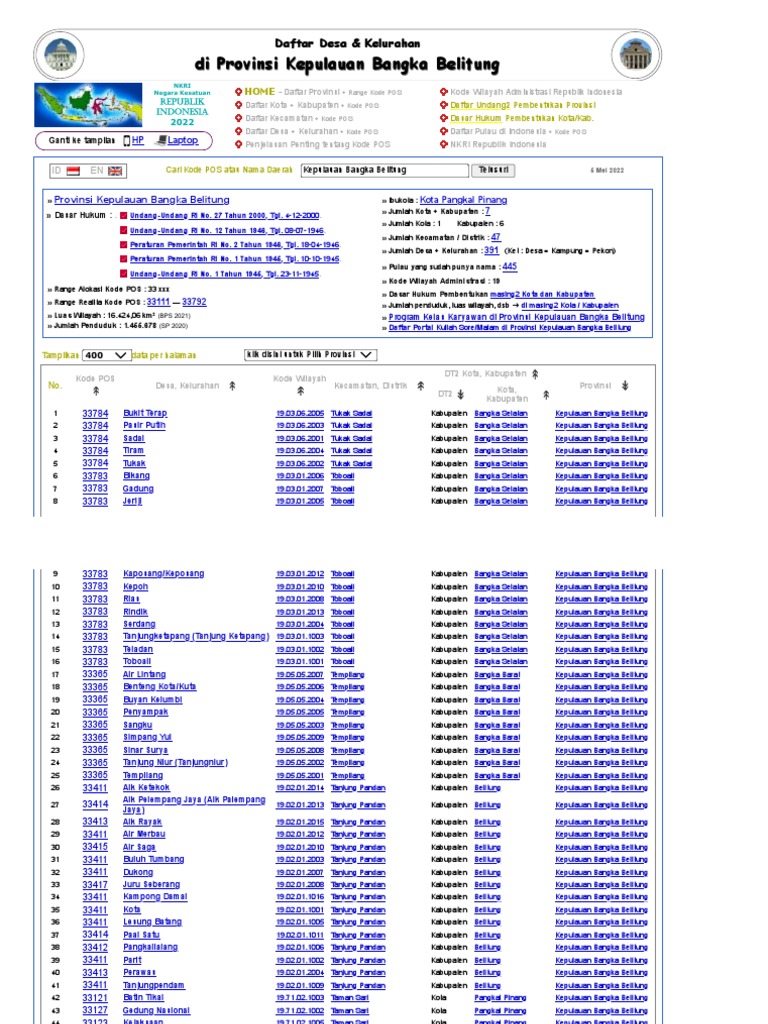Open Tanjung Pandan link in Kampong Damai row

pos(358,897)
